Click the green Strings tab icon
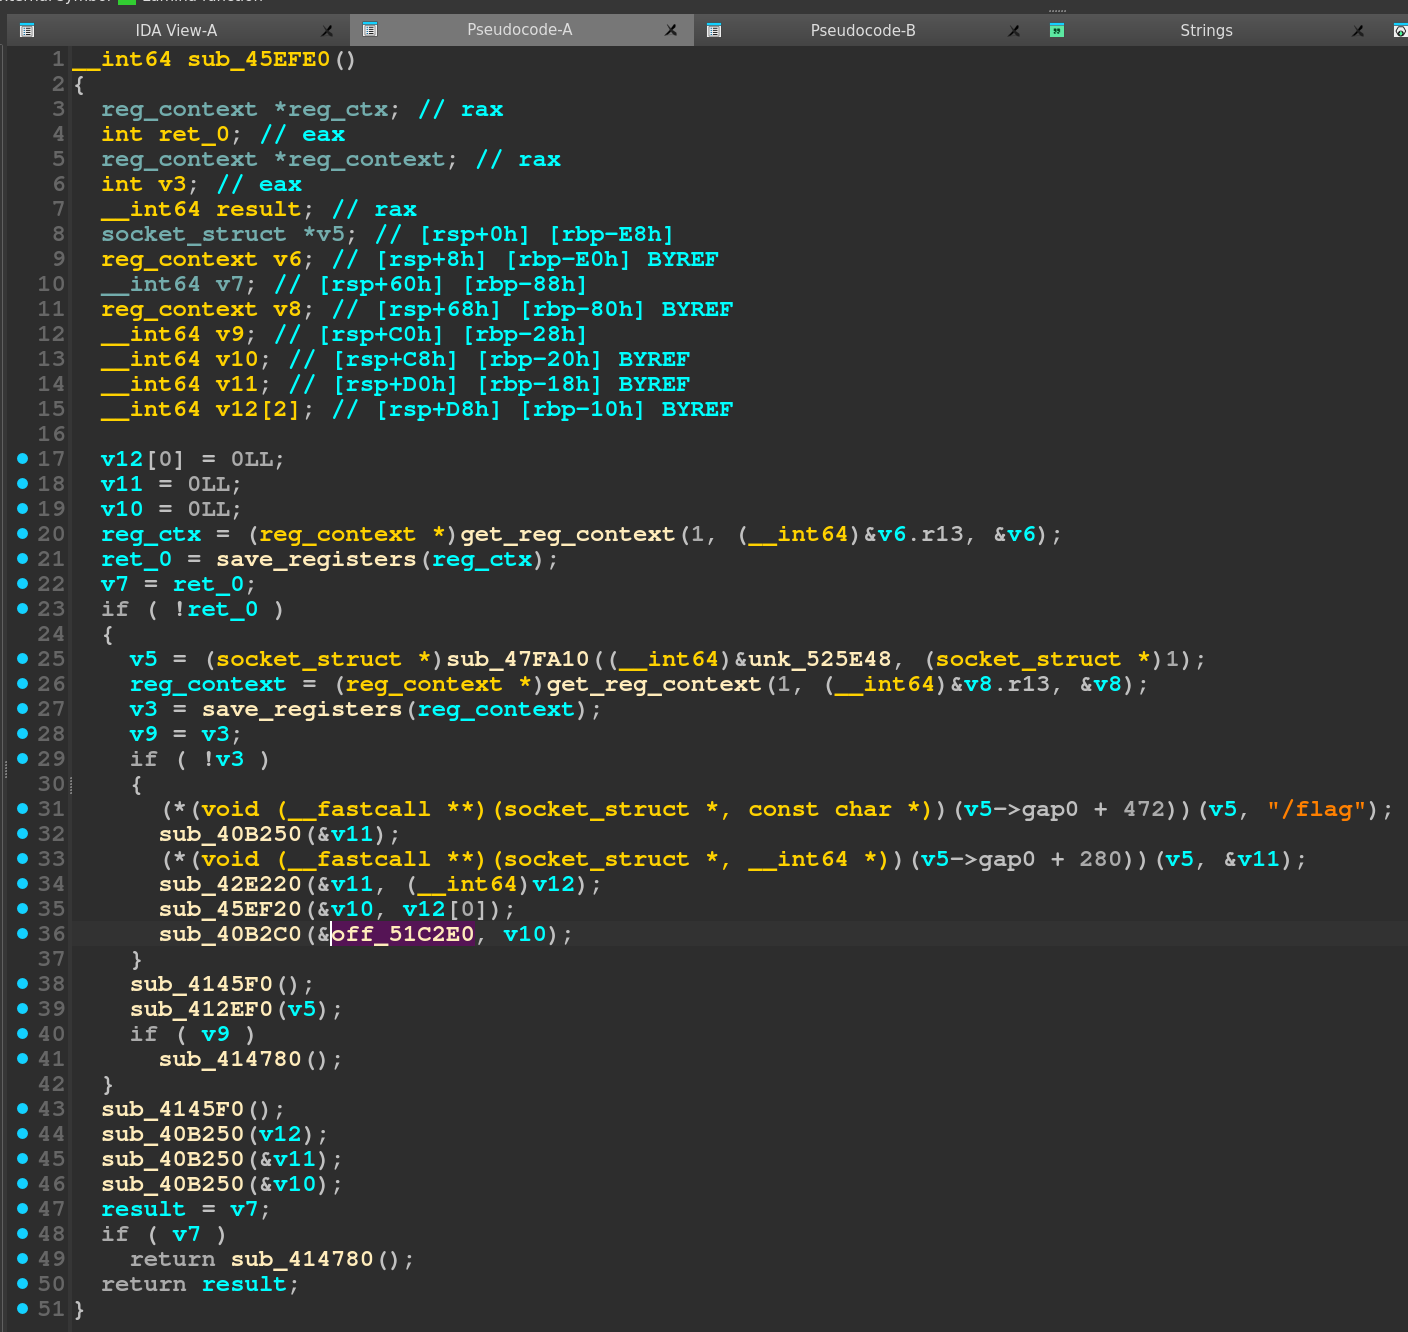 tap(1057, 30)
